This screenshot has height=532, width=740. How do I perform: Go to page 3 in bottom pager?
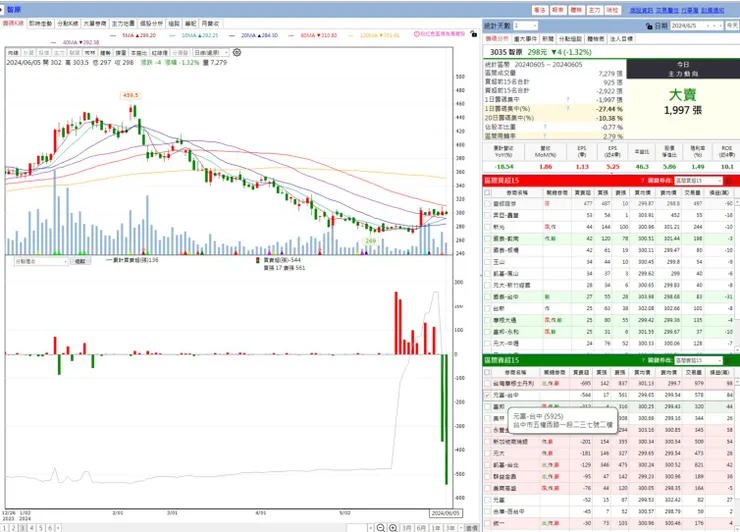tap(23, 528)
